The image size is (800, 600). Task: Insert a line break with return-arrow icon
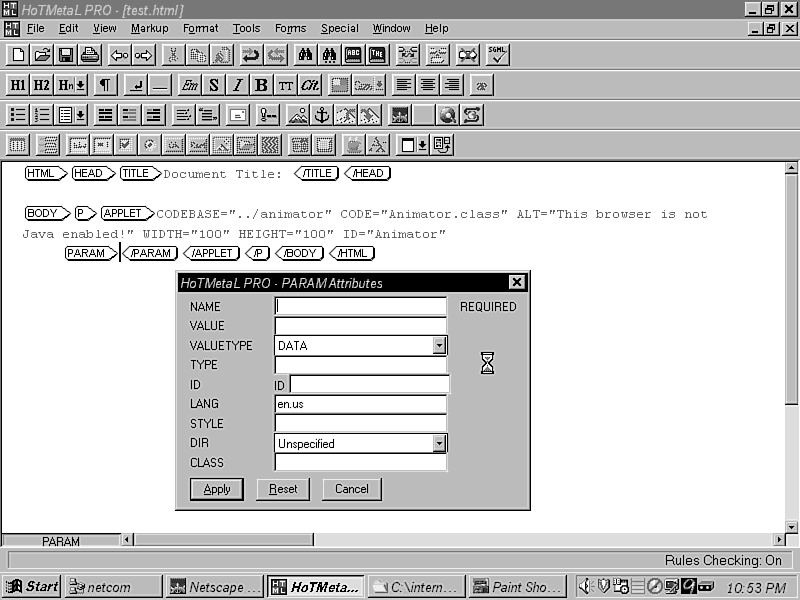[136, 85]
